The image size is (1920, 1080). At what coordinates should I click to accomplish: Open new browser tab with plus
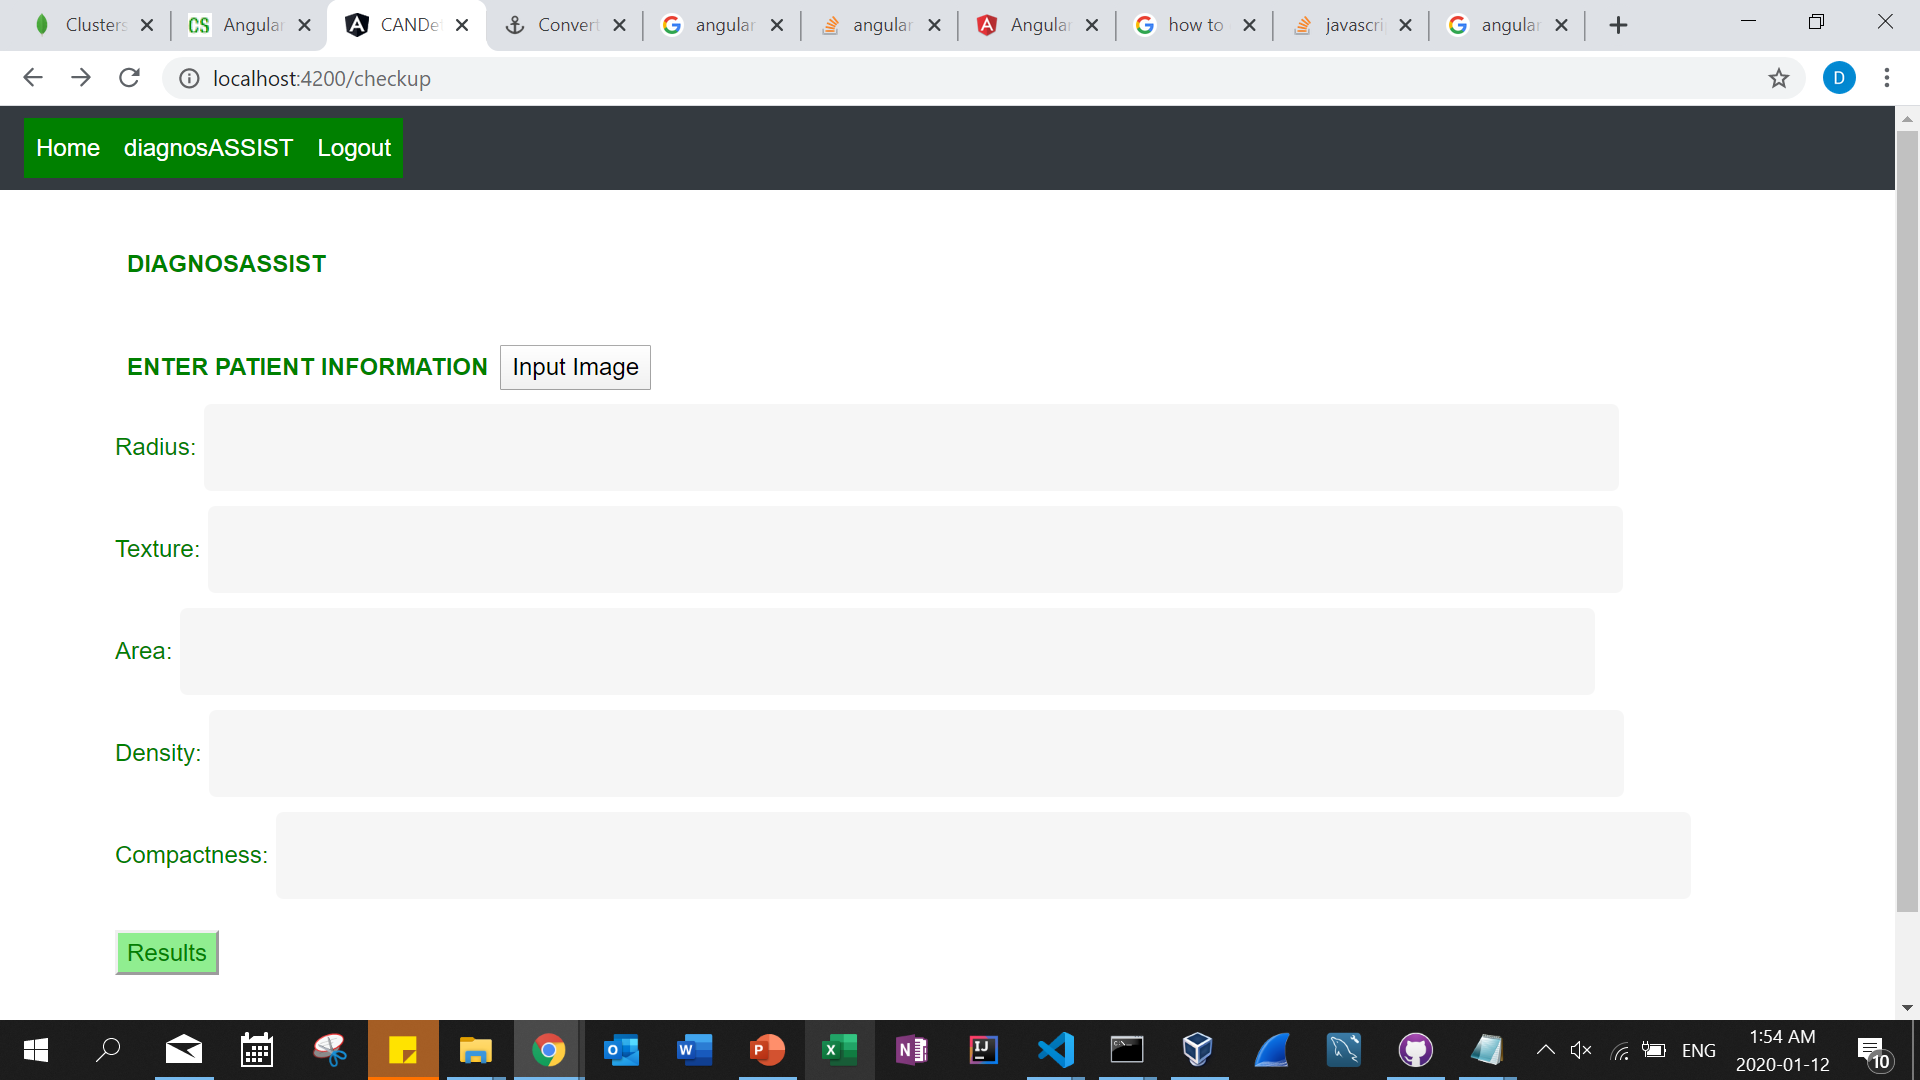1618,25
